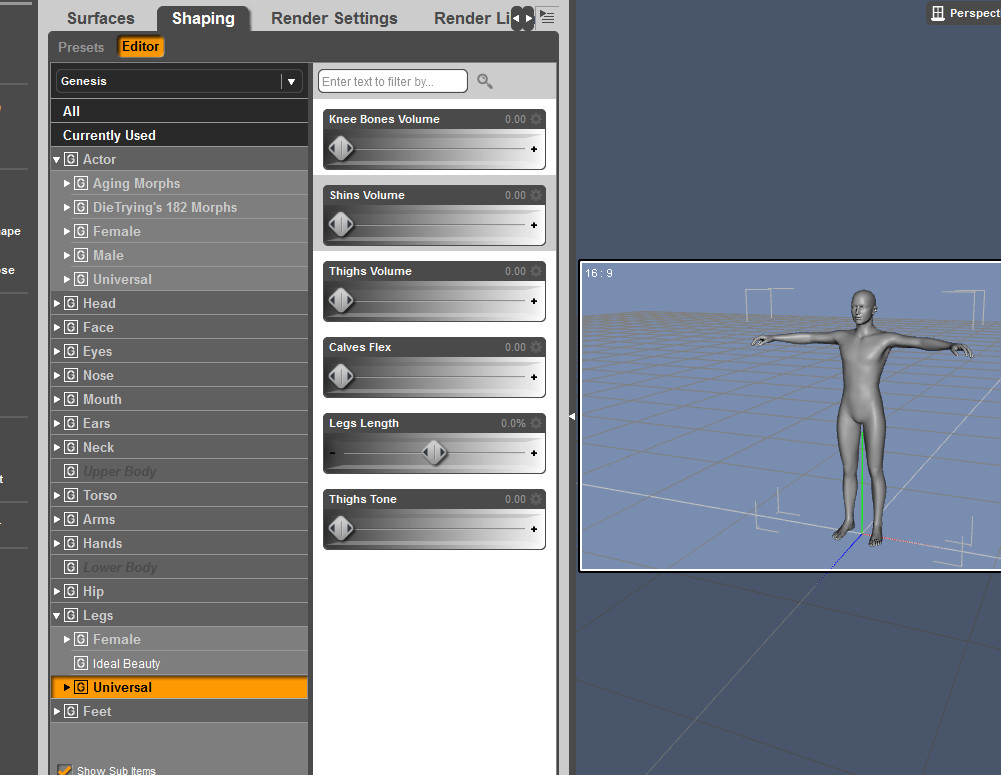The width and height of the screenshot is (1001, 775).
Task: Click the Legs Length 0.0% value
Action: tap(513, 423)
